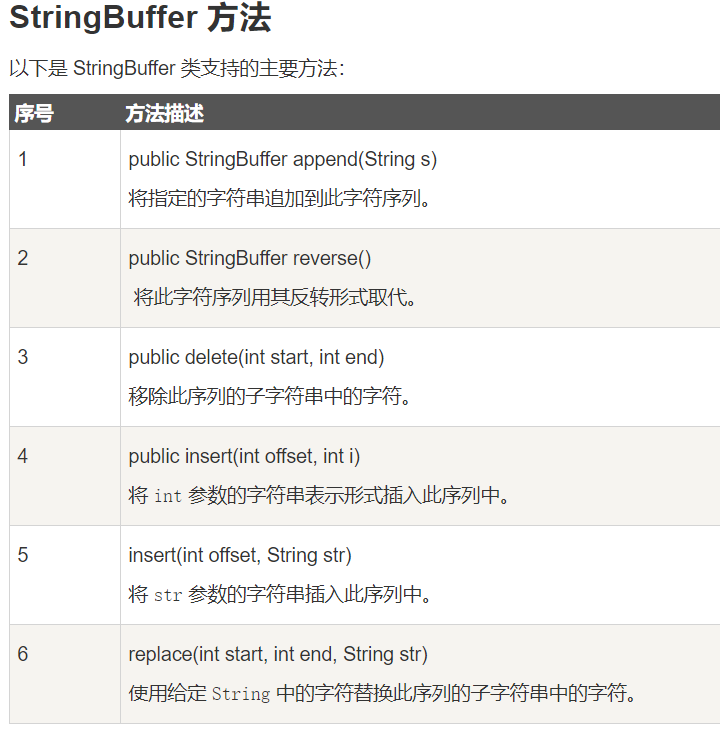720x731 pixels.
Task: Click the insert(int offset, String str) signature
Action: [240, 555]
